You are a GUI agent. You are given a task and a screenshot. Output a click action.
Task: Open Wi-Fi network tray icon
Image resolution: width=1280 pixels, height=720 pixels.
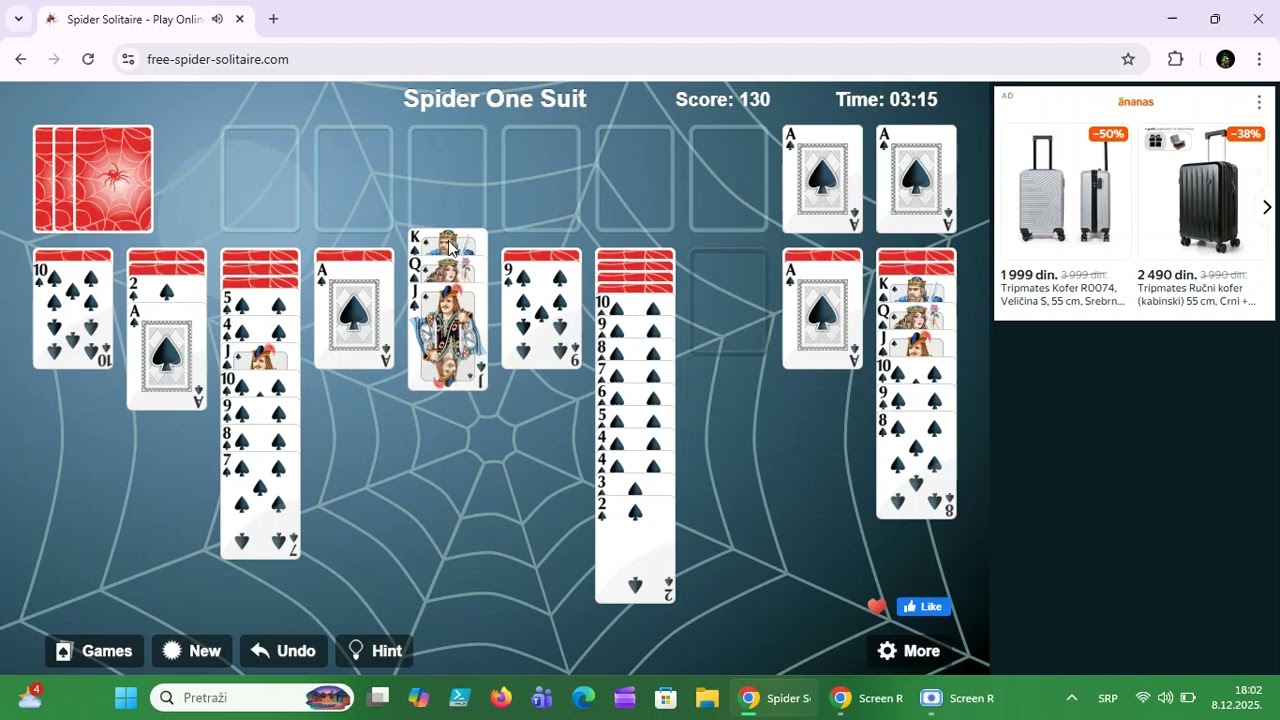(x=1143, y=698)
